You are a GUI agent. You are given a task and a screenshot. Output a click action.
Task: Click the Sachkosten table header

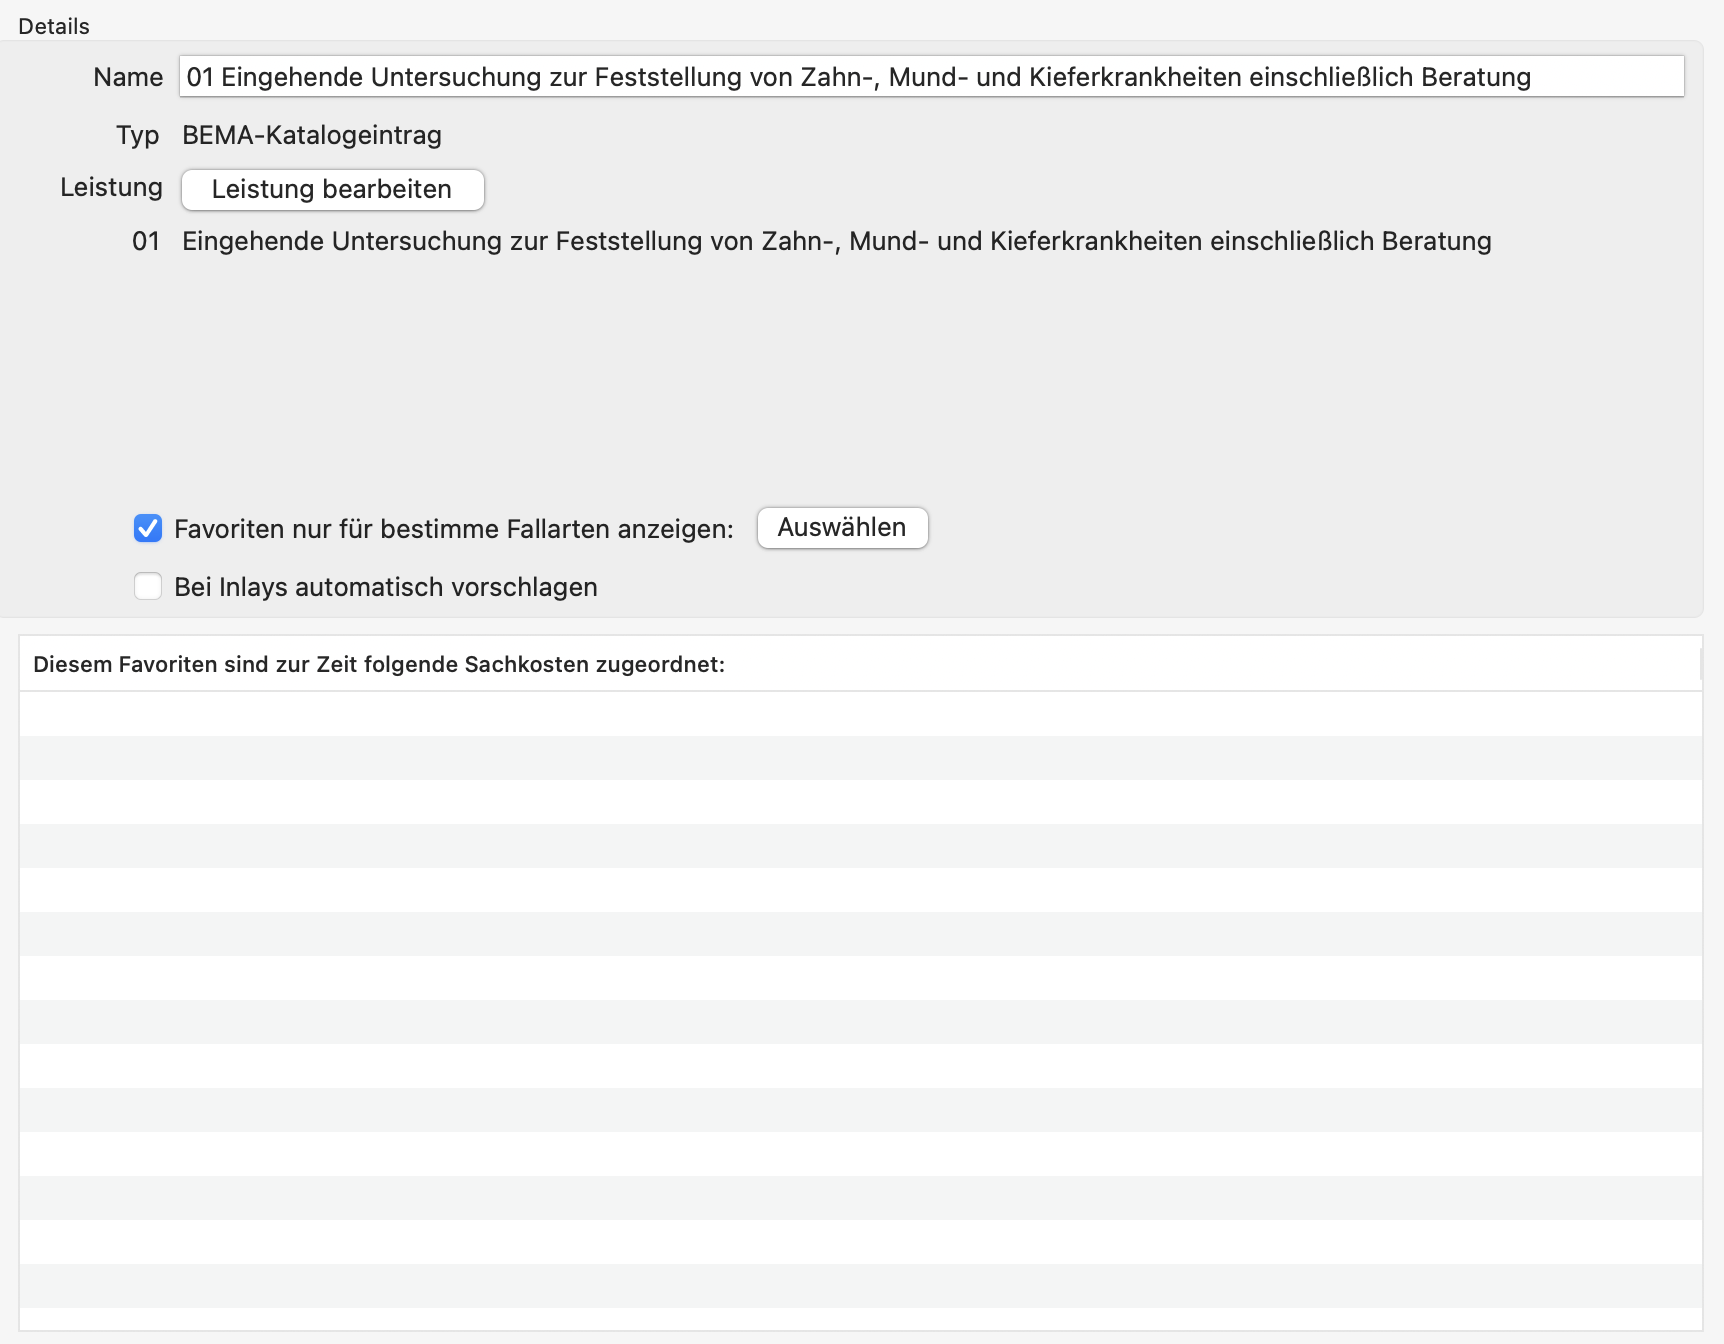(378, 664)
